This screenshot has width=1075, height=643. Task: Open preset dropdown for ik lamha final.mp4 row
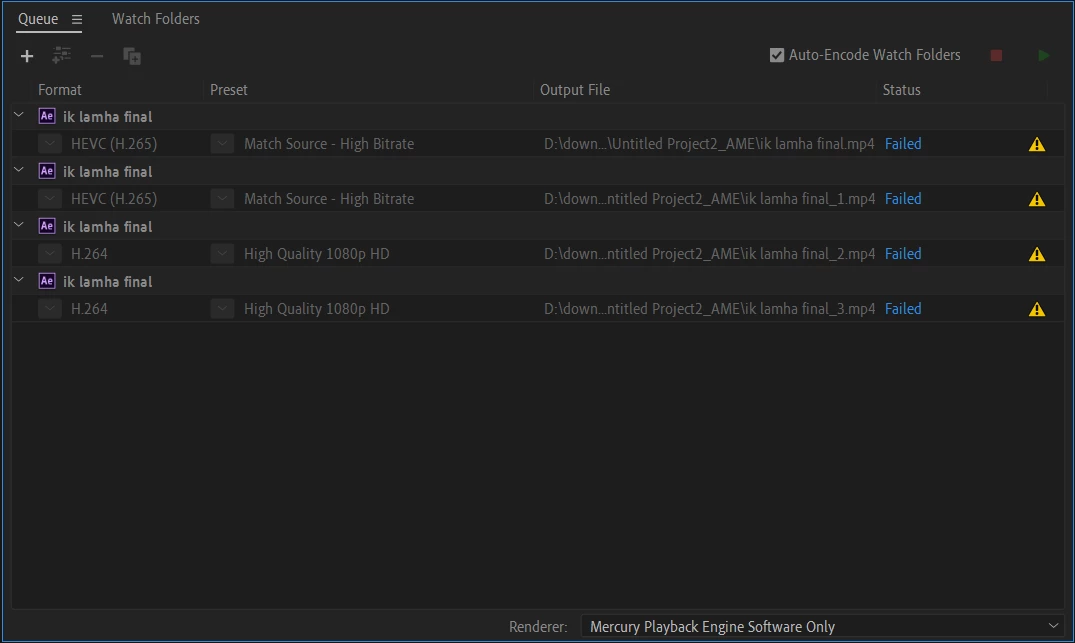(x=222, y=144)
